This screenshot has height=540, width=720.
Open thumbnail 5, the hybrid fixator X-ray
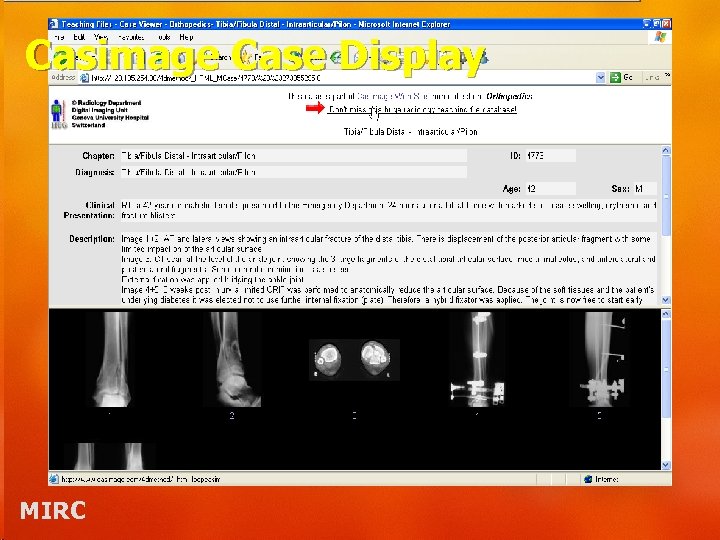tap(600, 360)
